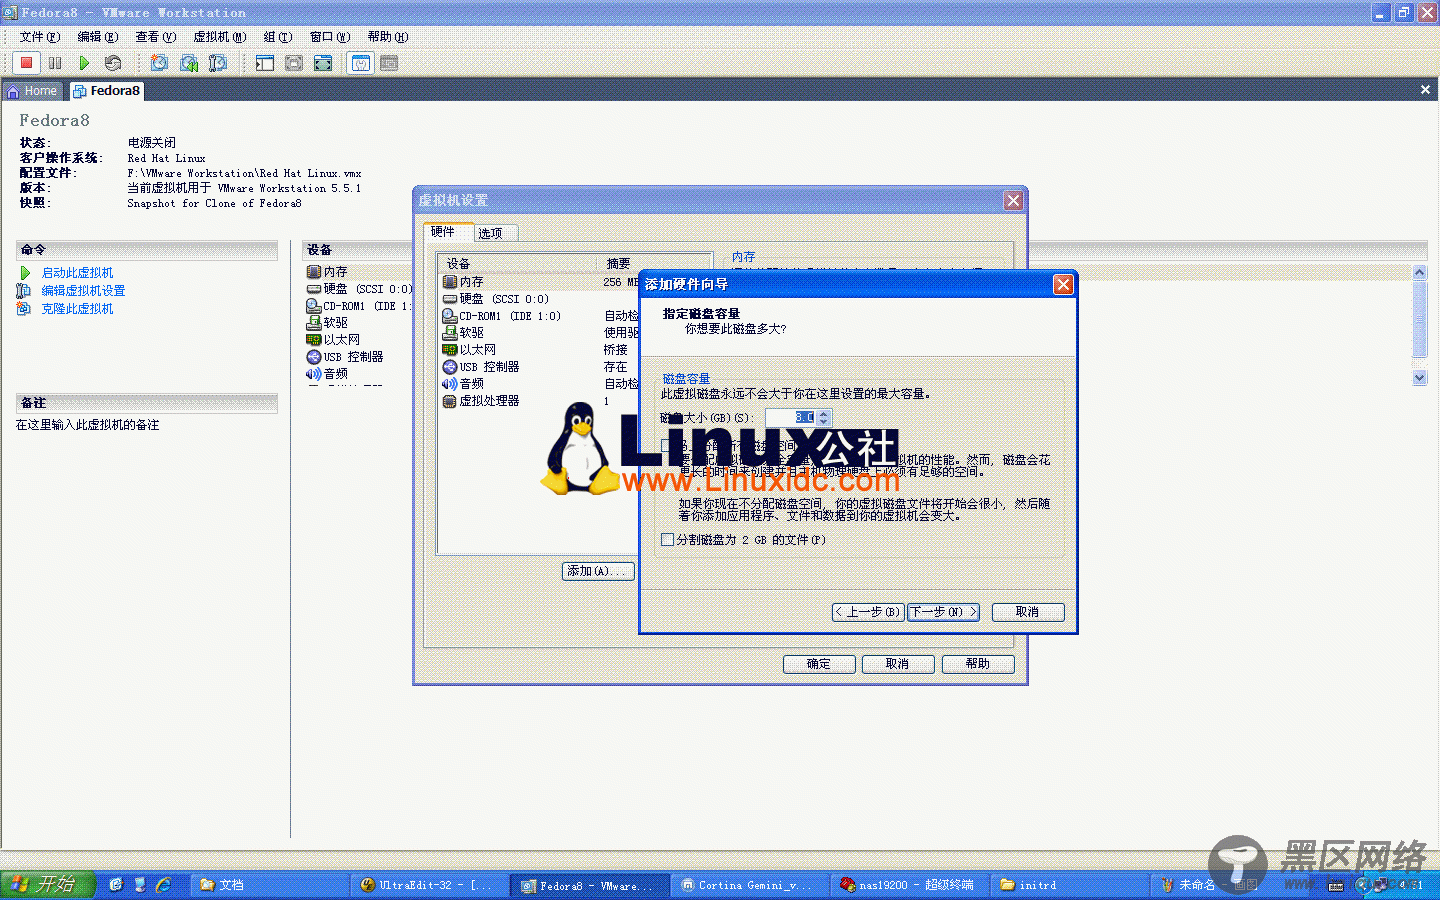Select 音频 row in settings dialog list

tap(471, 384)
